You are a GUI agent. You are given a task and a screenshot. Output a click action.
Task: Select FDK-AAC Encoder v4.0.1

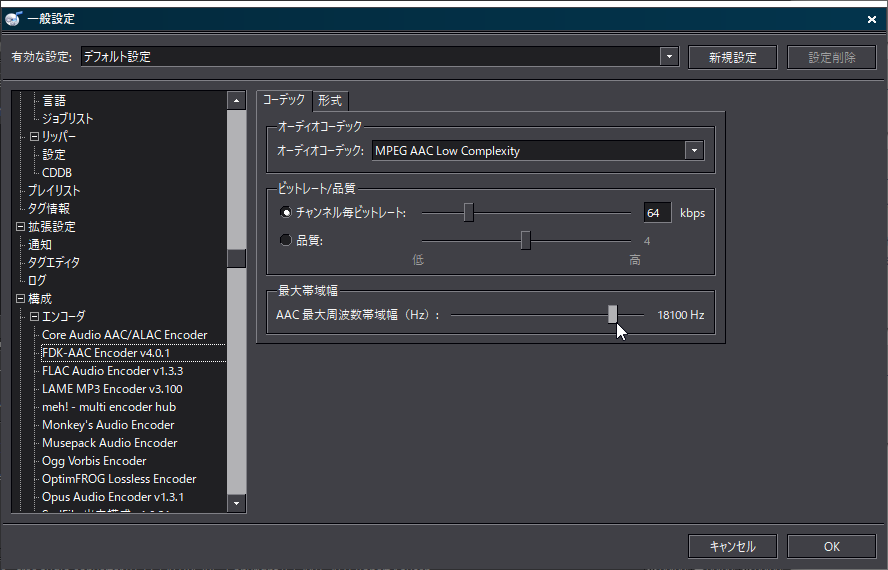click(x=106, y=353)
